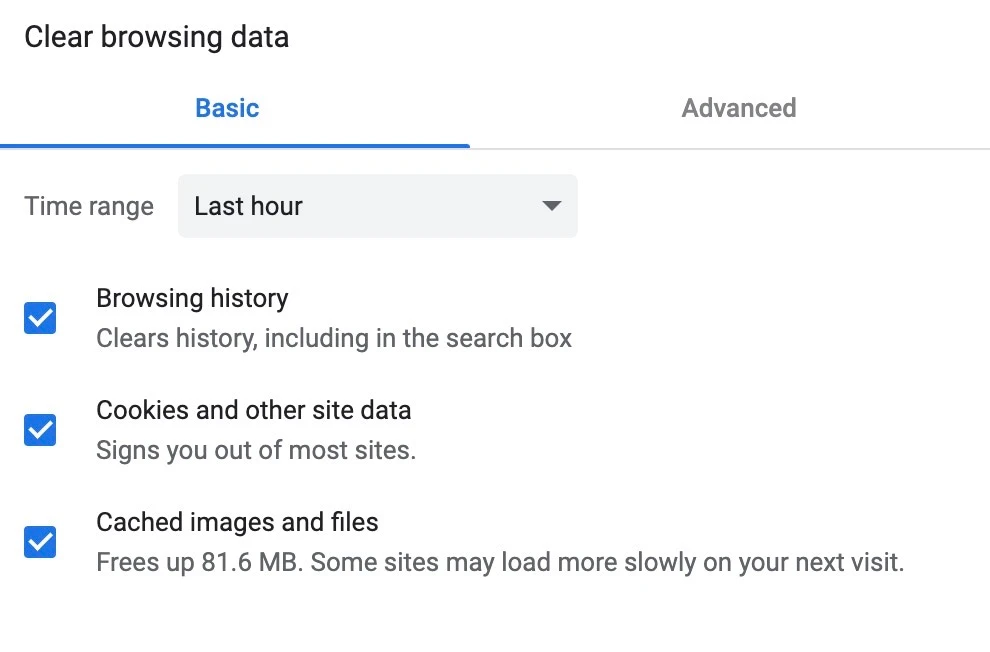Click empty space right of the Time range dropdown
The image size is (990, 652).
pyautogui.click(x=780, y=207)
